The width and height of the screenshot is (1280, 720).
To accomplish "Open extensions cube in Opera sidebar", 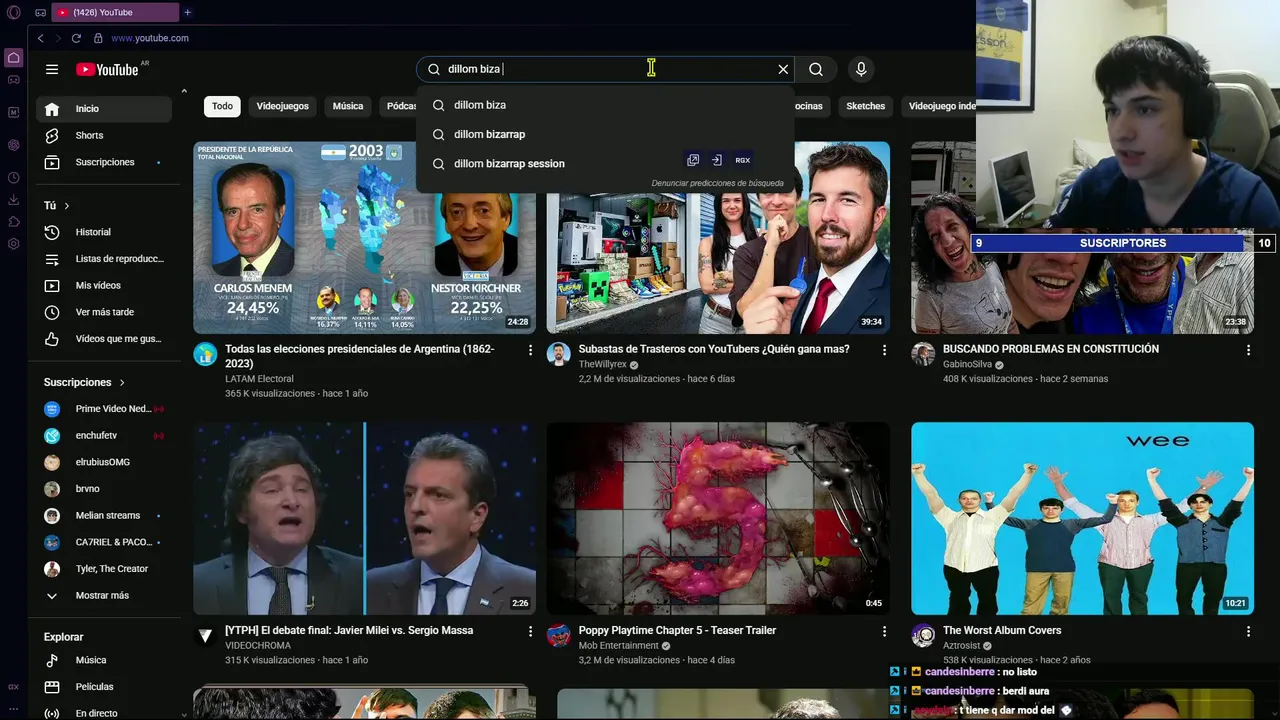I will (x=13, y=222).
